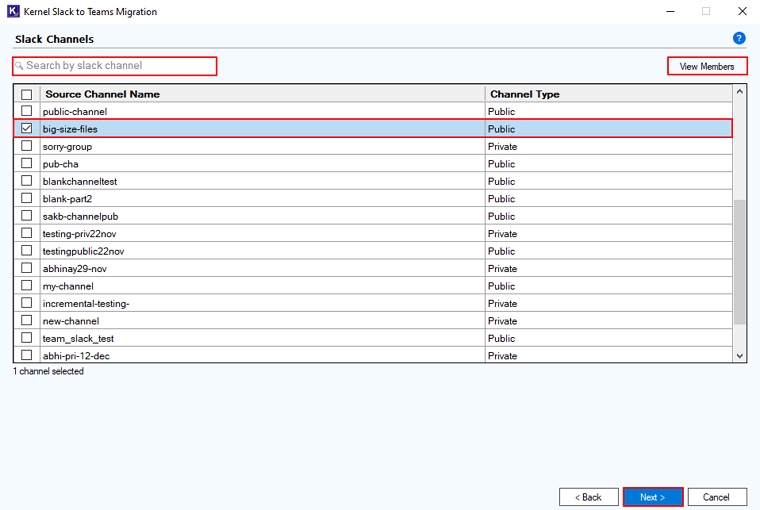Image resolution: width=760 pixels, height=510 pixels.
Task: Open the blue help icon
Action: pyautogui.click(x=739, y=38)
